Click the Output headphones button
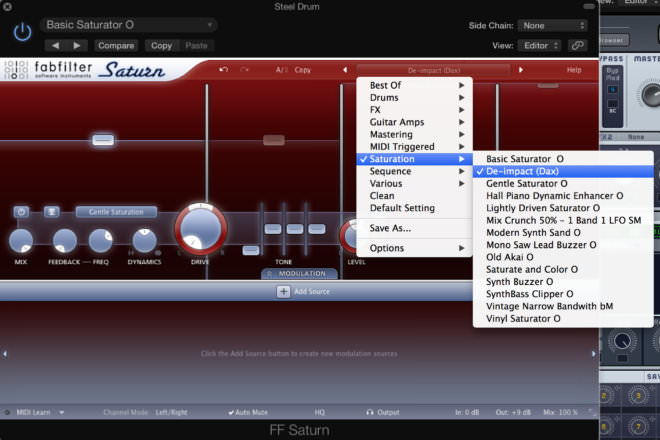This screenshot has height=440, width=660. click(383, 413)
